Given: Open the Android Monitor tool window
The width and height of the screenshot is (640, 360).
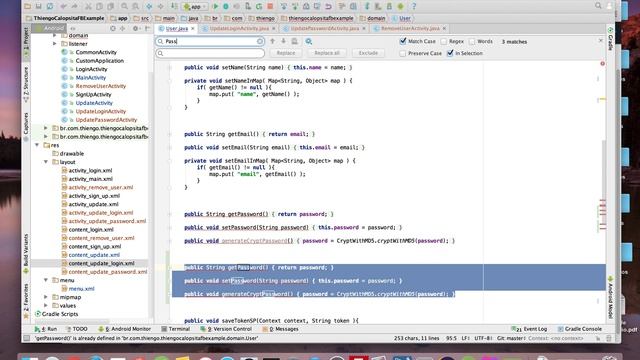Looking at the screenshot, I should 125,329.
